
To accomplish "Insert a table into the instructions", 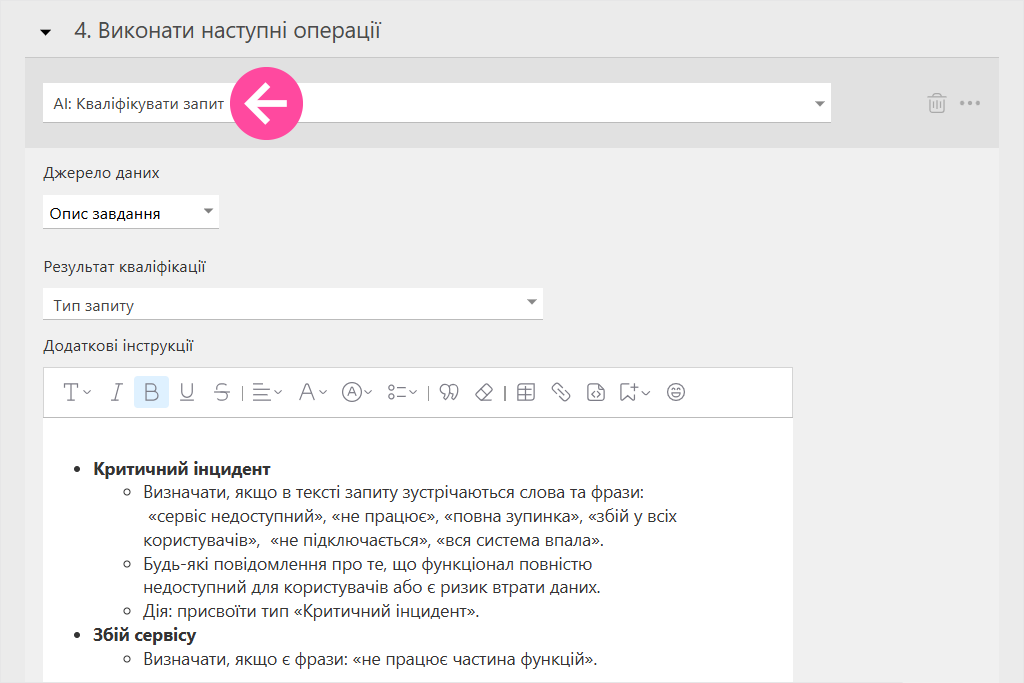I will 525,392.
